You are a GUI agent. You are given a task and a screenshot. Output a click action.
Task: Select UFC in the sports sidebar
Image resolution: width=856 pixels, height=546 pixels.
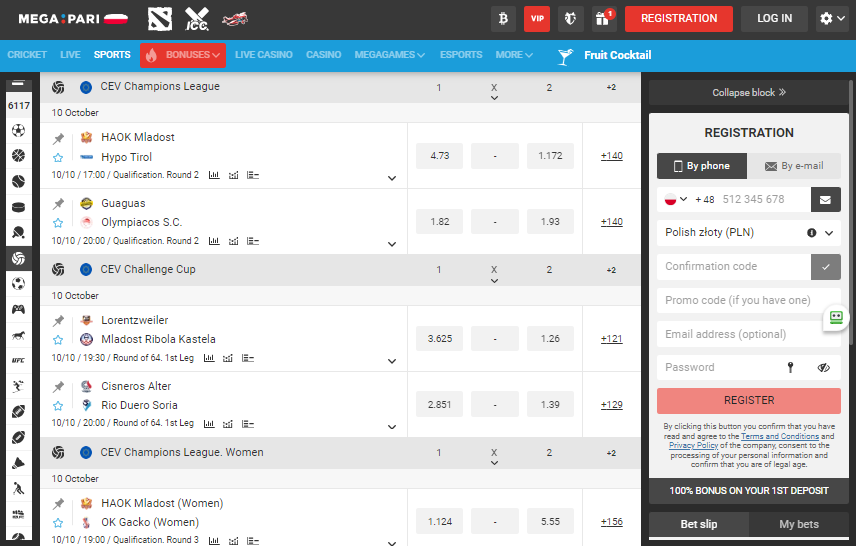19,360
